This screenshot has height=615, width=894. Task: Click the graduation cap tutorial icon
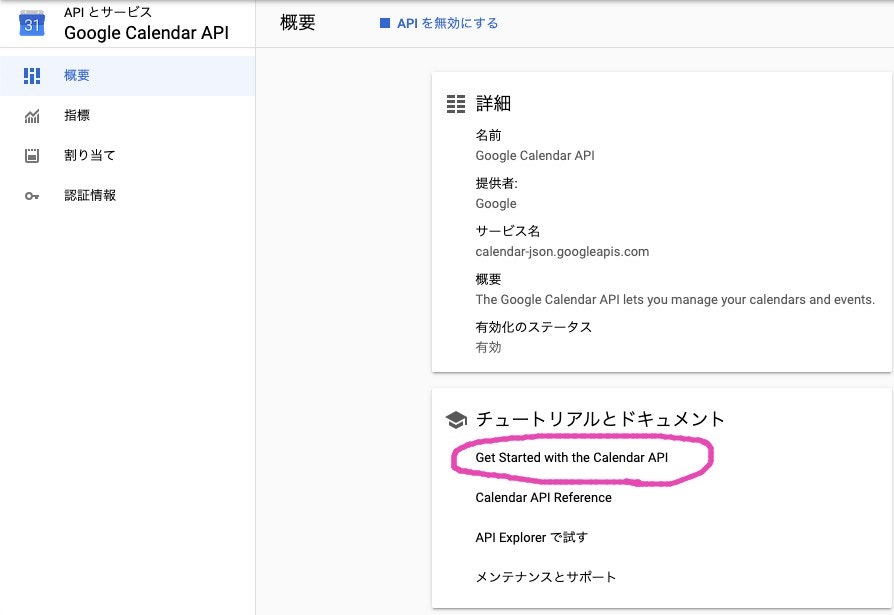456,420
